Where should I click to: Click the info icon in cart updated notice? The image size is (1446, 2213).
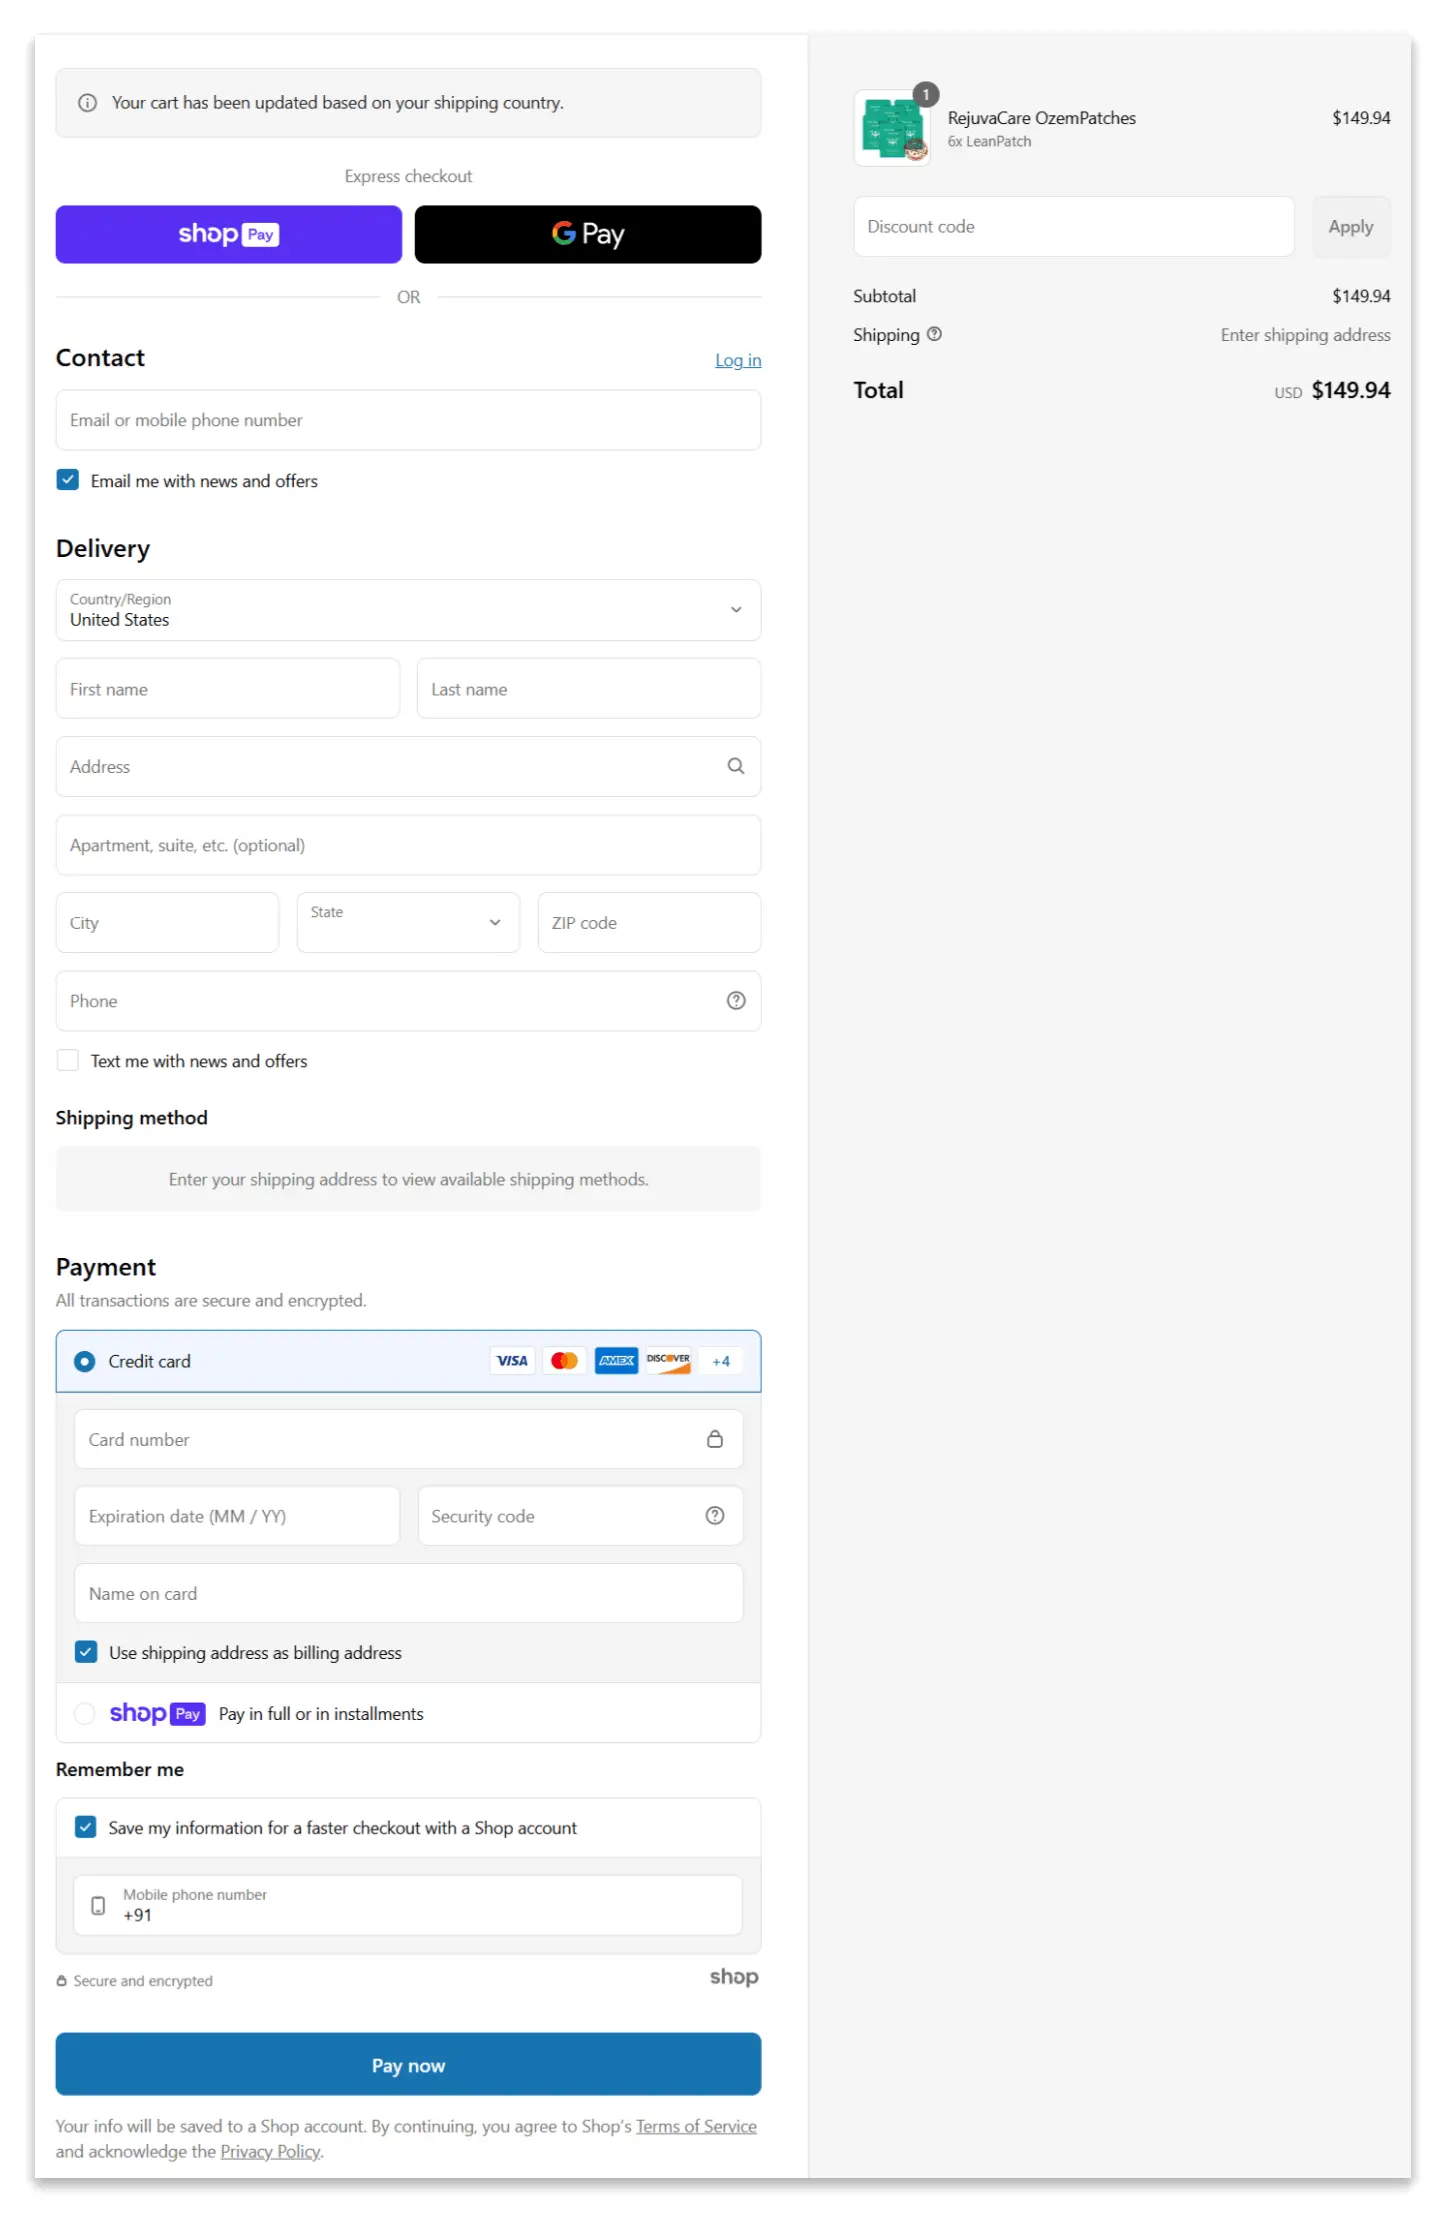(x=88, y=103)
